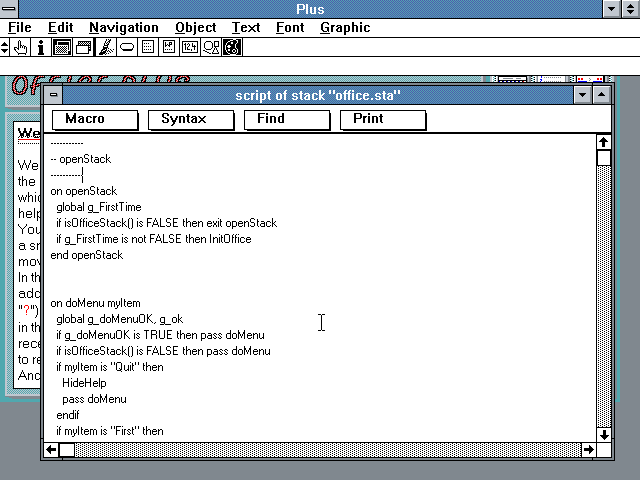The height and width of the screenshot is (480, 640).
Task: Select the foreground card layer tool
Action: click(x=62, y=47)
